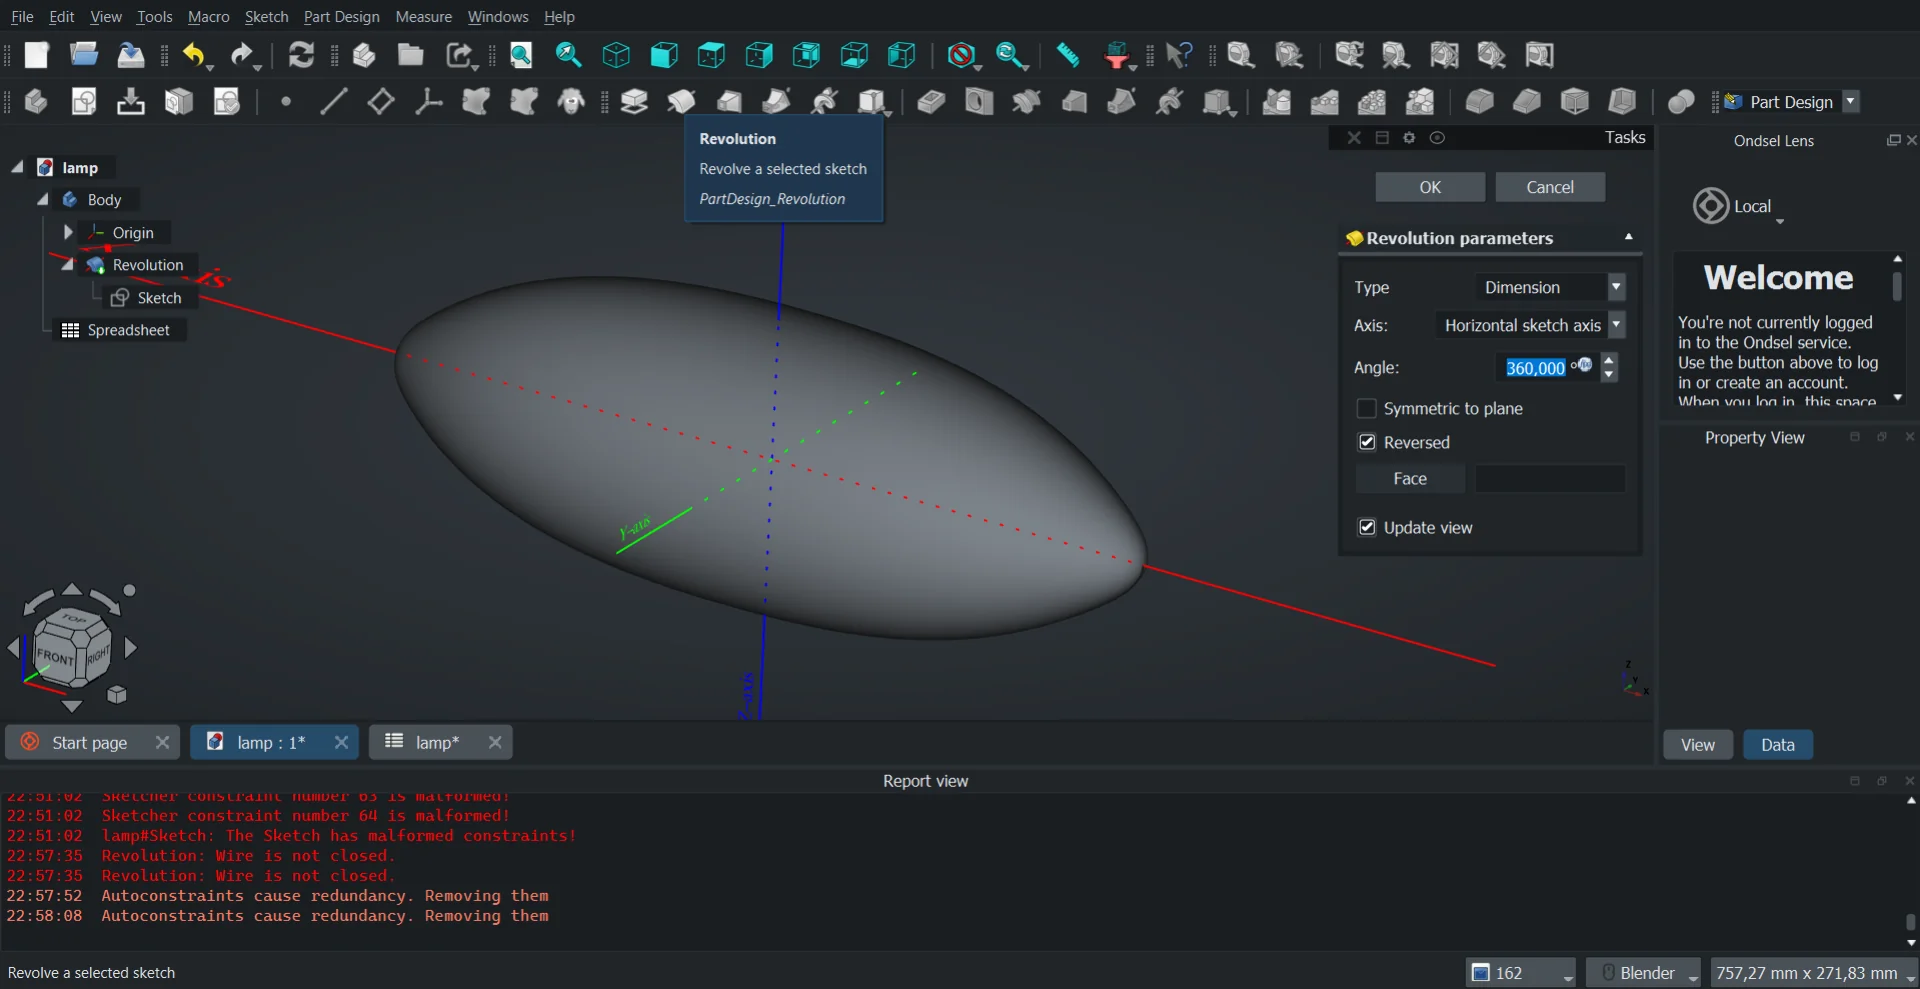Click the Create sketch icon
The width and height of the screenshot is (1920, 989).
click(x=84, y=102)
